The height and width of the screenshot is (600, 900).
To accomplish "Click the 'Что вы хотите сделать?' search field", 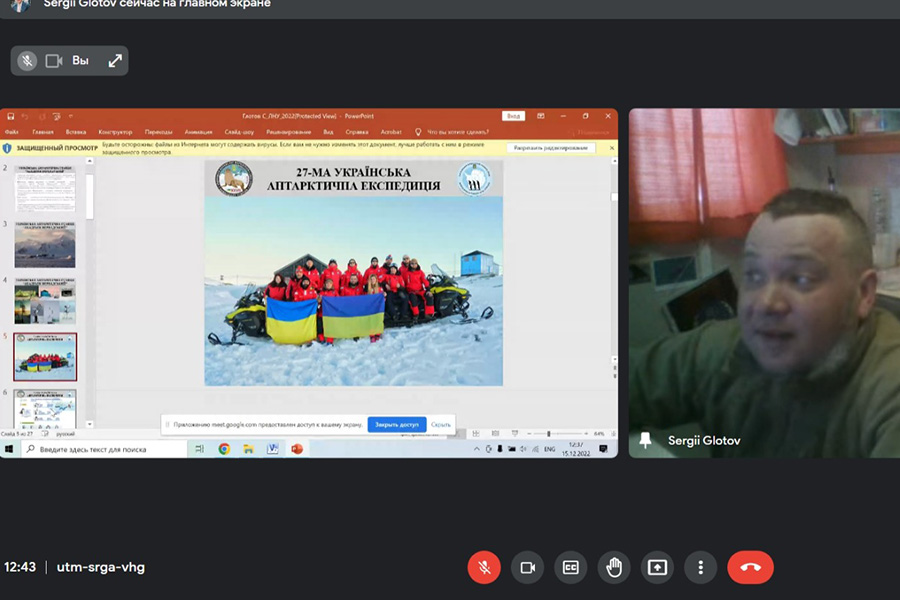I will click(458, 132).
